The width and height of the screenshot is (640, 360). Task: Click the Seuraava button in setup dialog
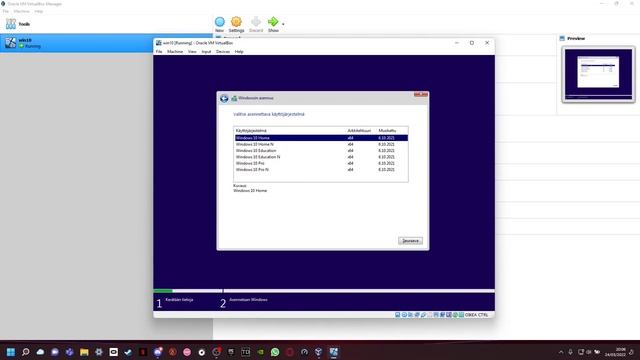tap(410, 241)
